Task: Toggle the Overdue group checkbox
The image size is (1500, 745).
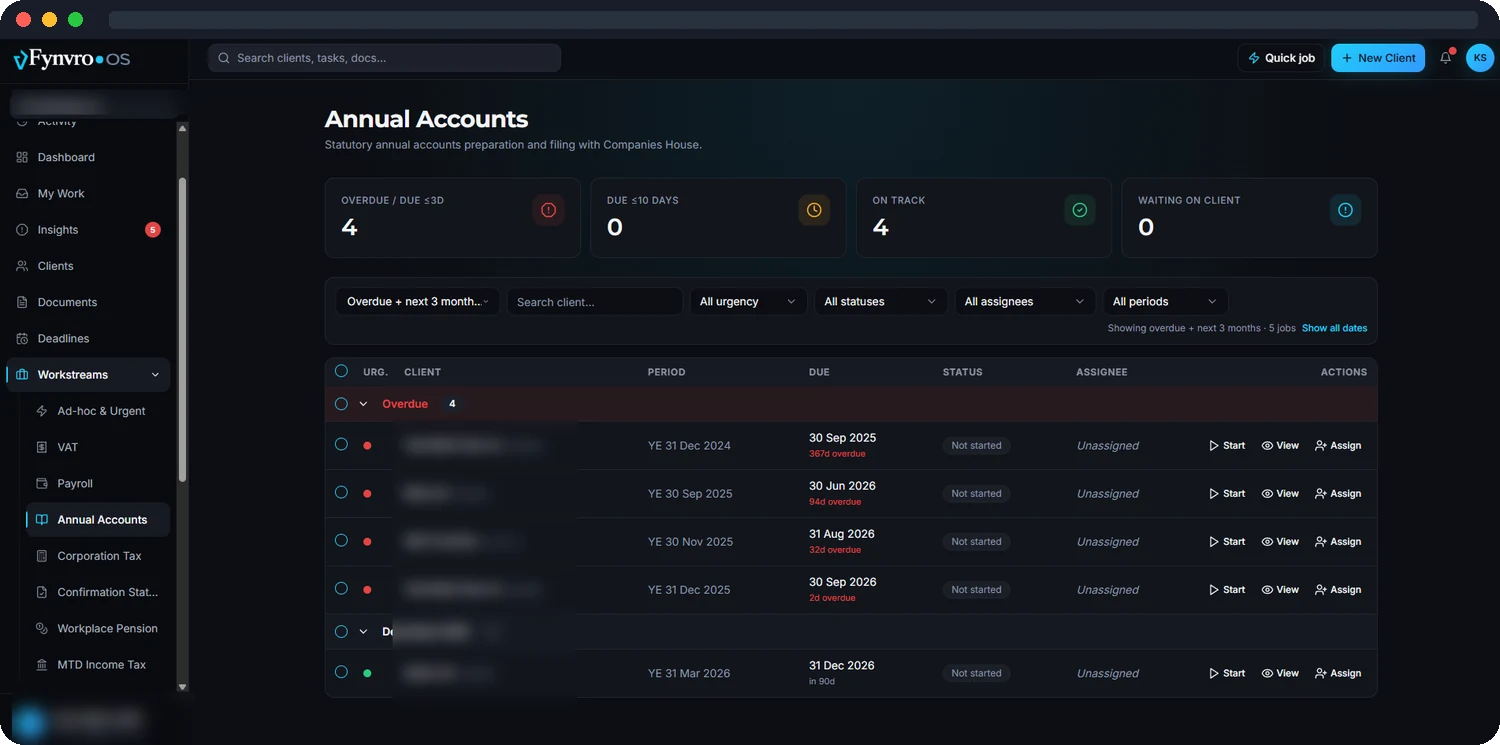Action: pos(341,404)
